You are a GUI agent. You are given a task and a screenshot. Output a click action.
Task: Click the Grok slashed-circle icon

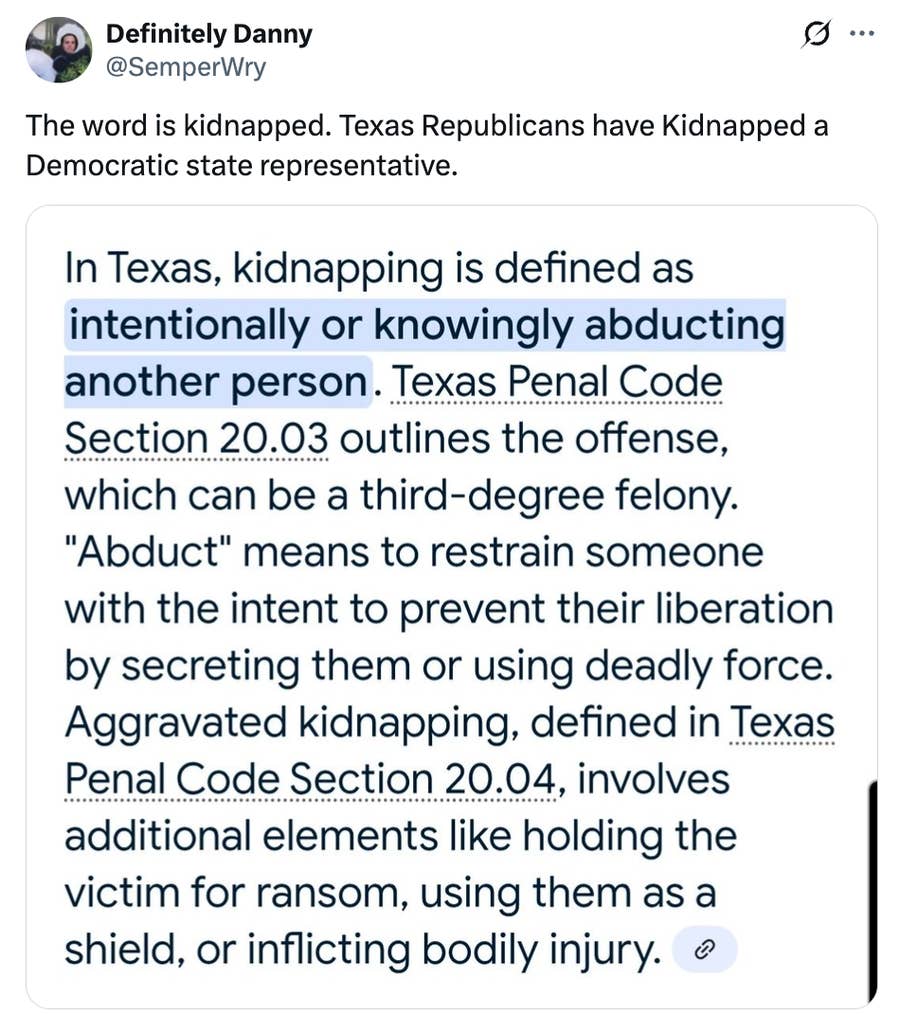(815, 36)
